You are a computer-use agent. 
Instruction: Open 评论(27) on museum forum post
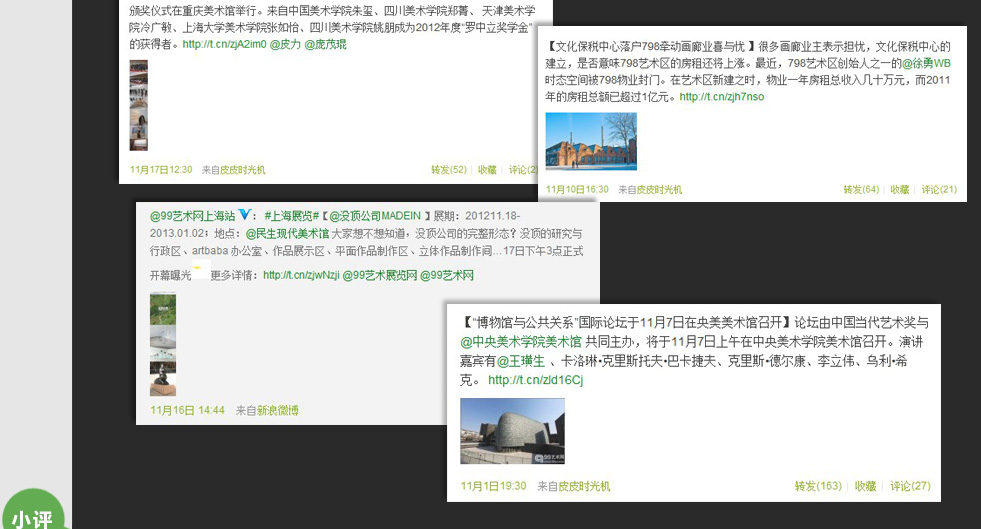click(x=910, y=486)
